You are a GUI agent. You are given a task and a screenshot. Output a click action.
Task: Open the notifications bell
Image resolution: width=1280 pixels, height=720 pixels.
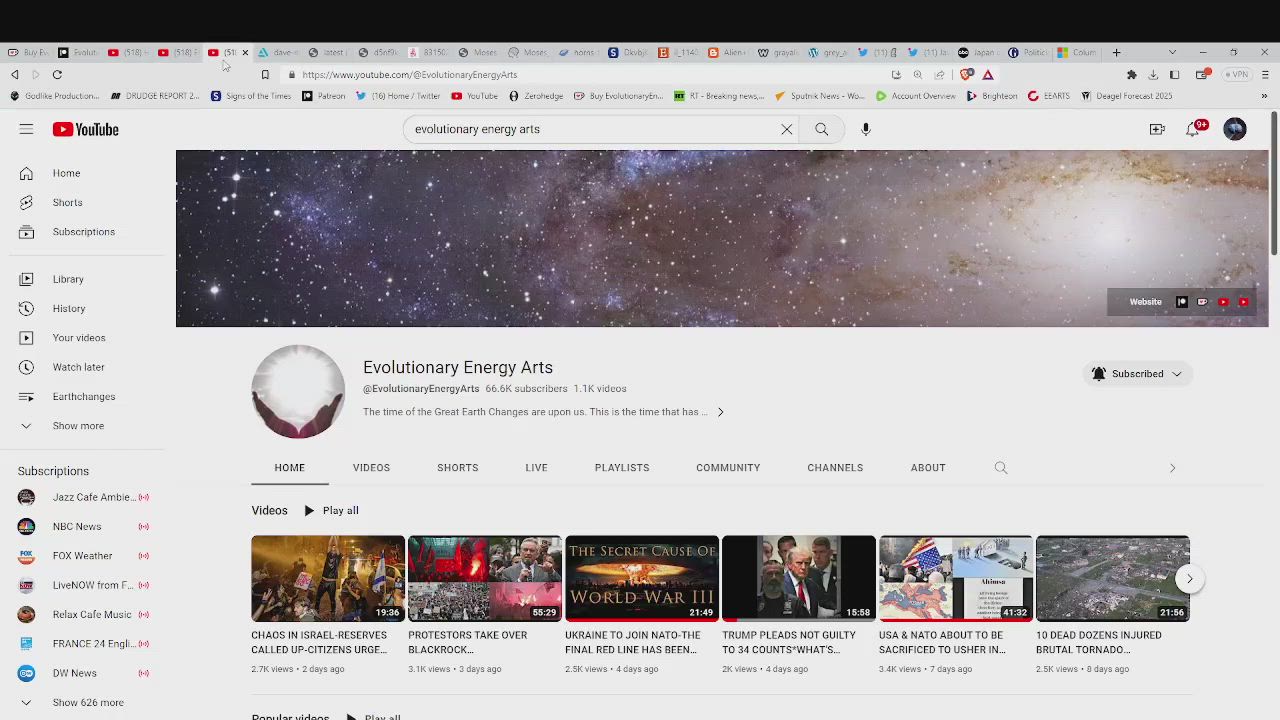click(x=1193, y=129)
